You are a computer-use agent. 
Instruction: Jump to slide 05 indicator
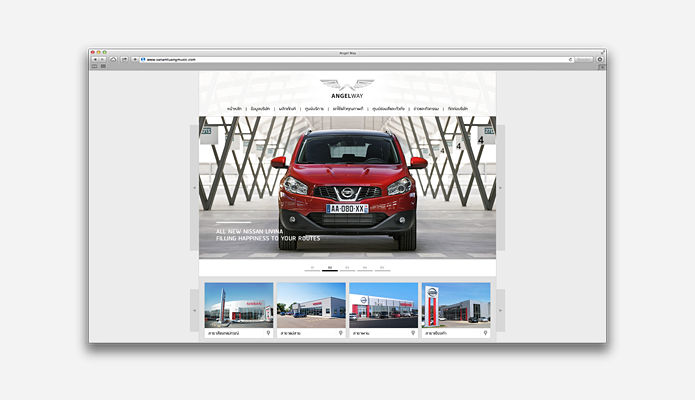pos(382,268)
